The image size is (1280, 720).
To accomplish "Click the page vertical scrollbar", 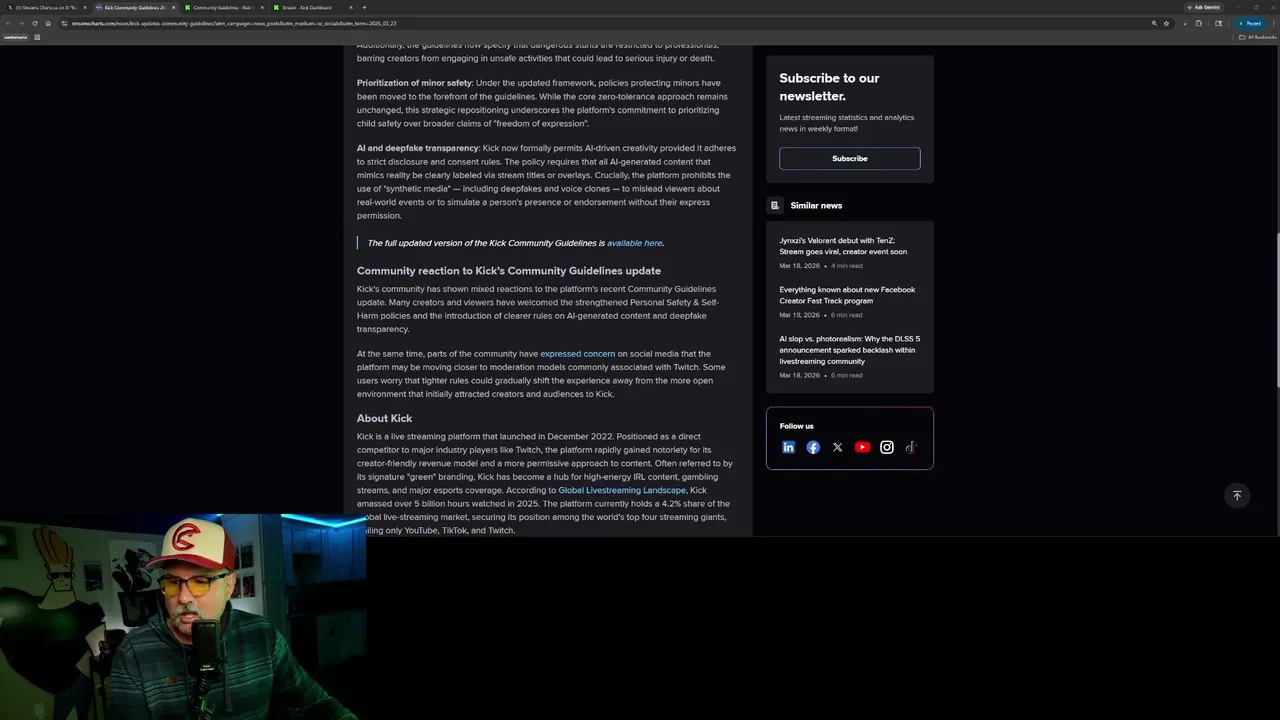I will pyautogui.click(x=1277, y=310).
